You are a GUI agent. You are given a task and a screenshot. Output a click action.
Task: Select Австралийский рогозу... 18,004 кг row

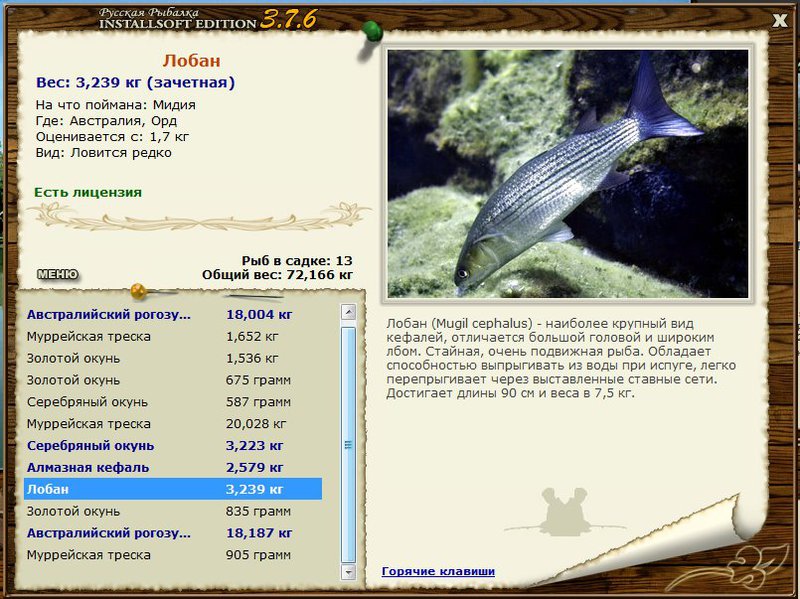pyautogui.click(x=173, y=314)
